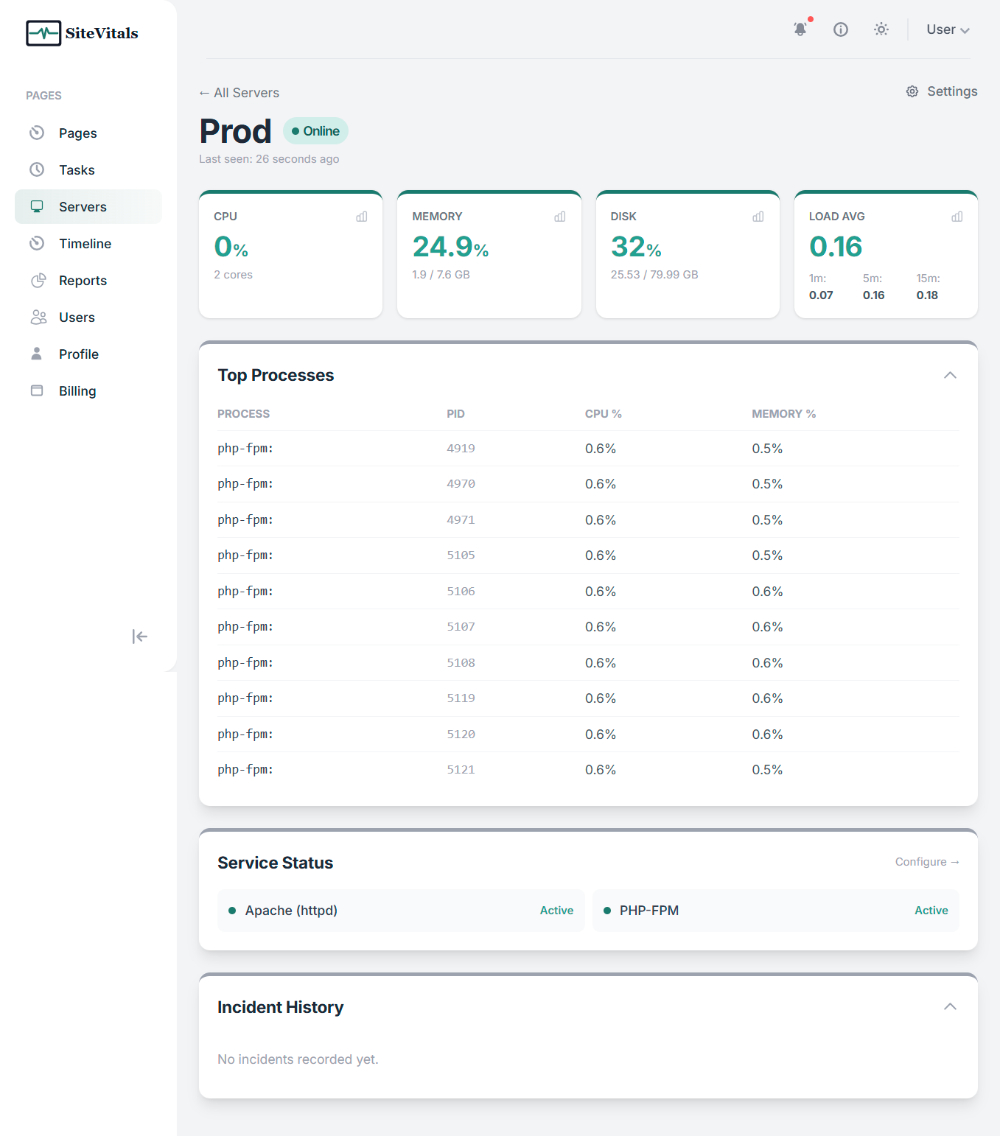
Task: Collapse the sidebar using the arrow icon
Action: point(139,636)
